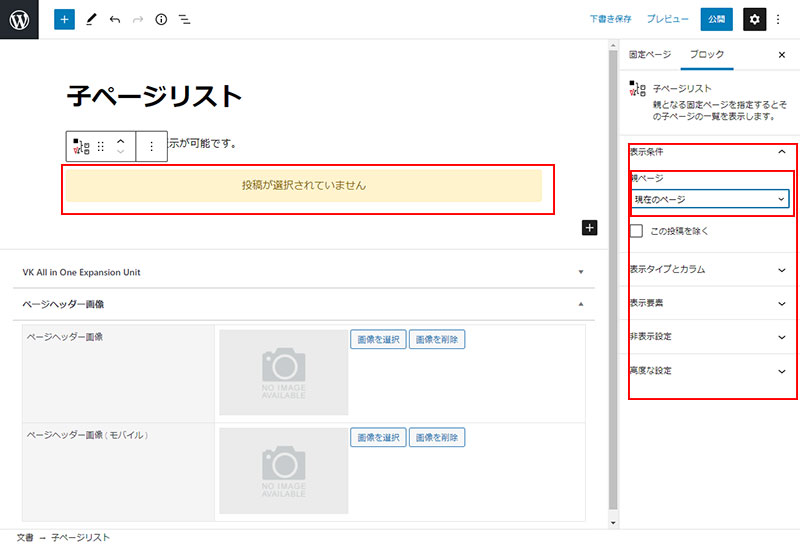Click the first 画像を選択 button
This screenshot has height=545, width=800.
pos(377,339)
